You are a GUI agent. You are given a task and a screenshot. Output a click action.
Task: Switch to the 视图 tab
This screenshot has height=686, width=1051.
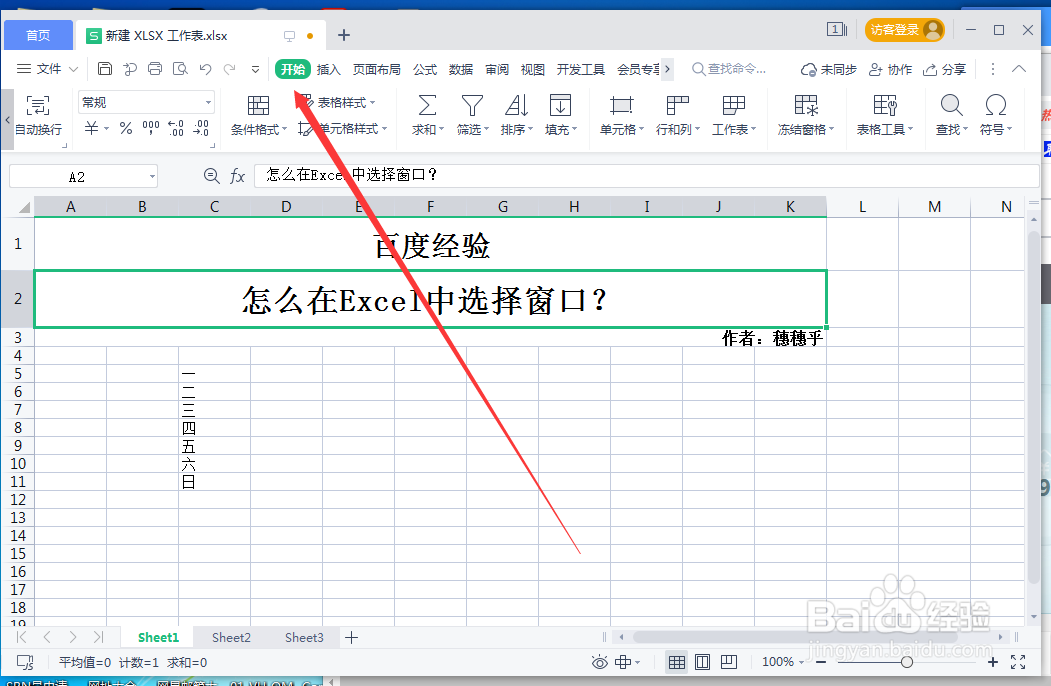[x=532, y=69]
